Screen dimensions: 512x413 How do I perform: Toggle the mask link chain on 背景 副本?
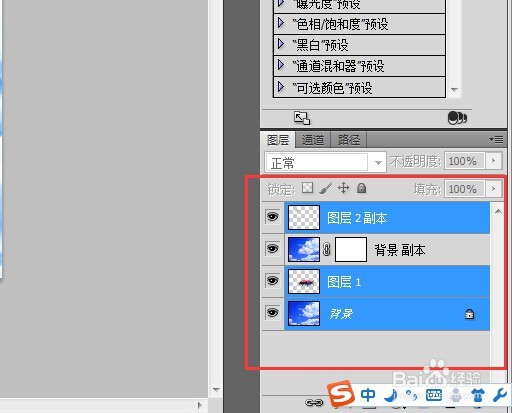[327, 249]
